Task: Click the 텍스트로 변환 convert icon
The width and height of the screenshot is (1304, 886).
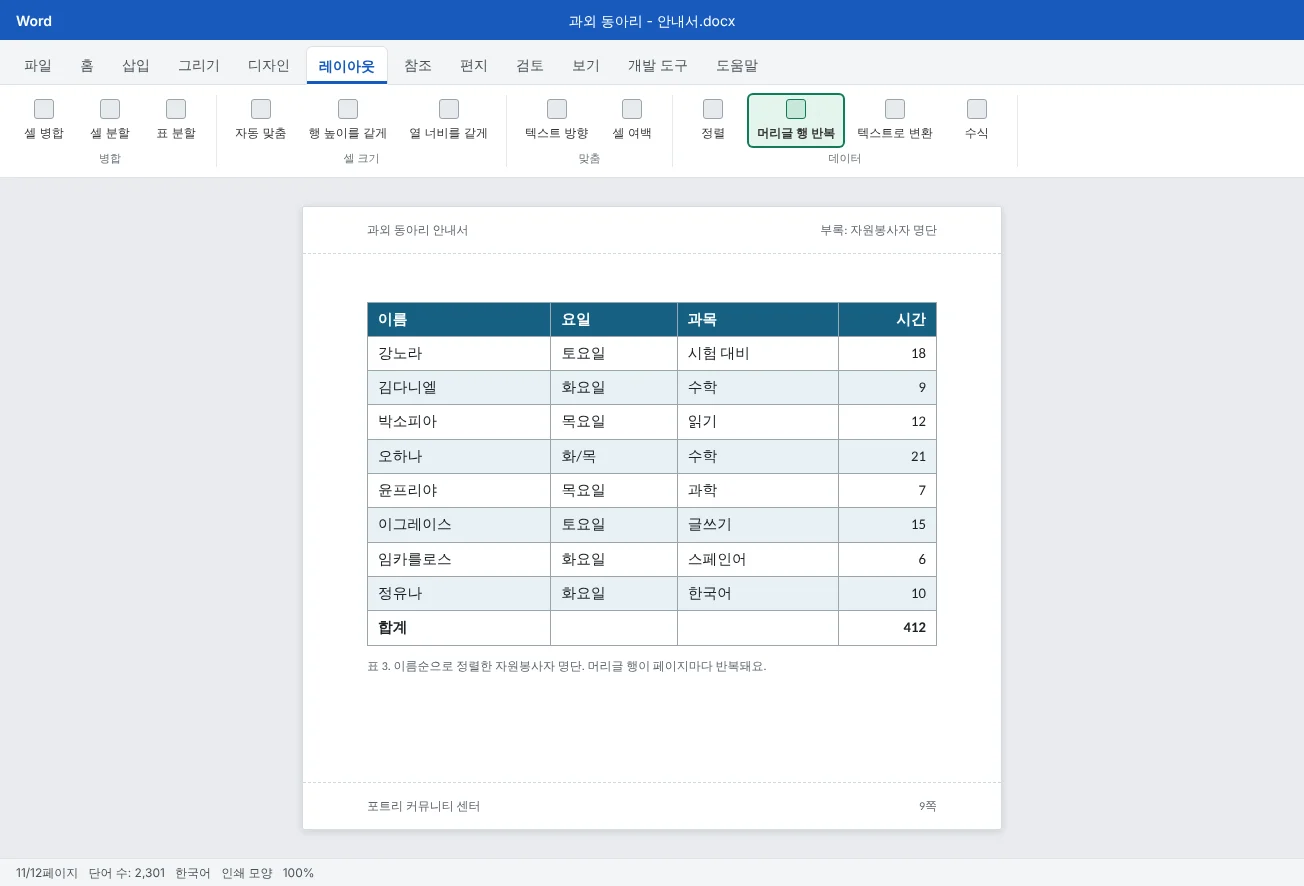Action: point(895,109)
